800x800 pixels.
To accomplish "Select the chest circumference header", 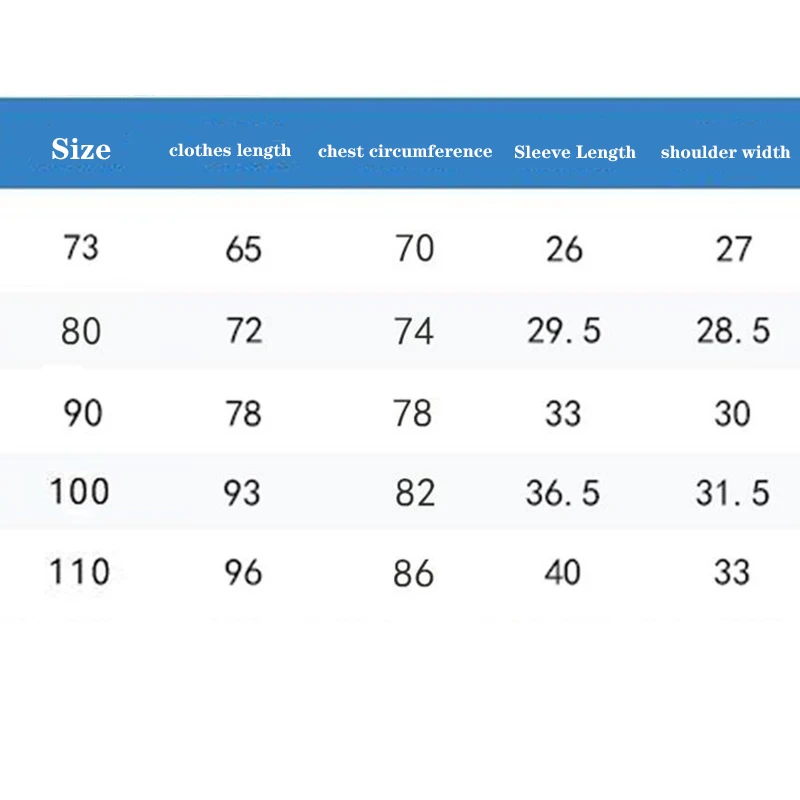I will 405,152.
